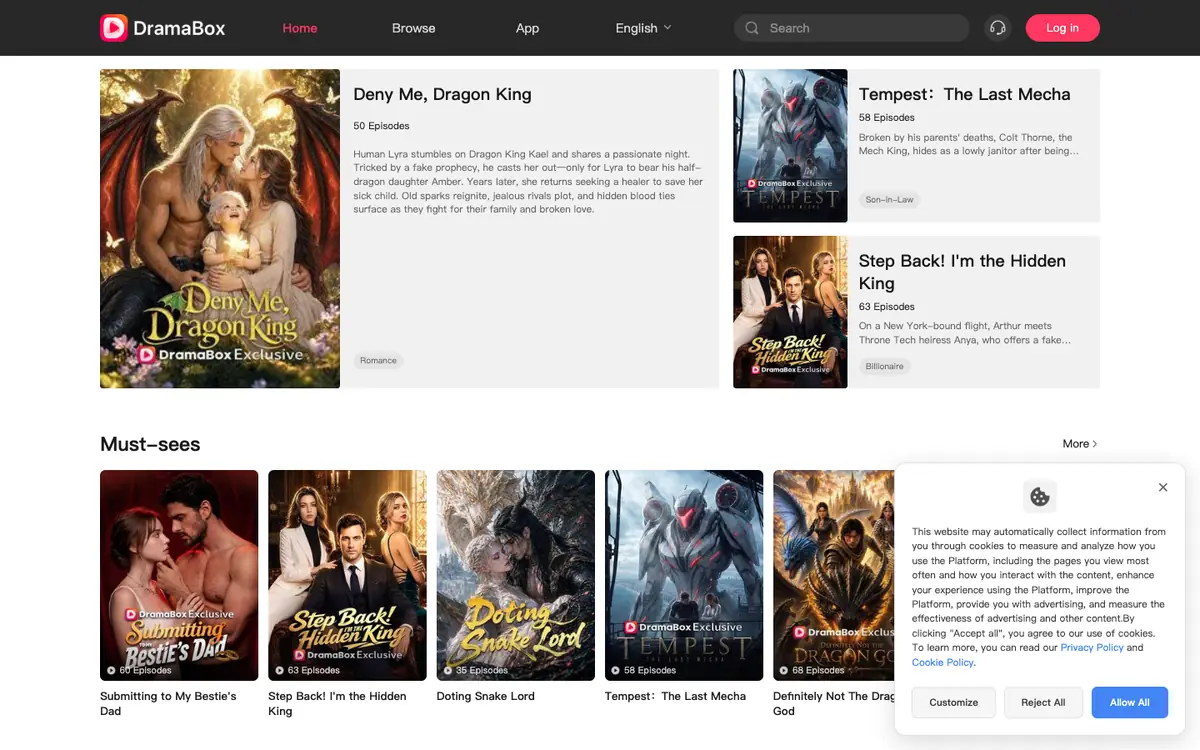
Task: Open Deny Me, Dragon King large poster
Action: [220, 228]
